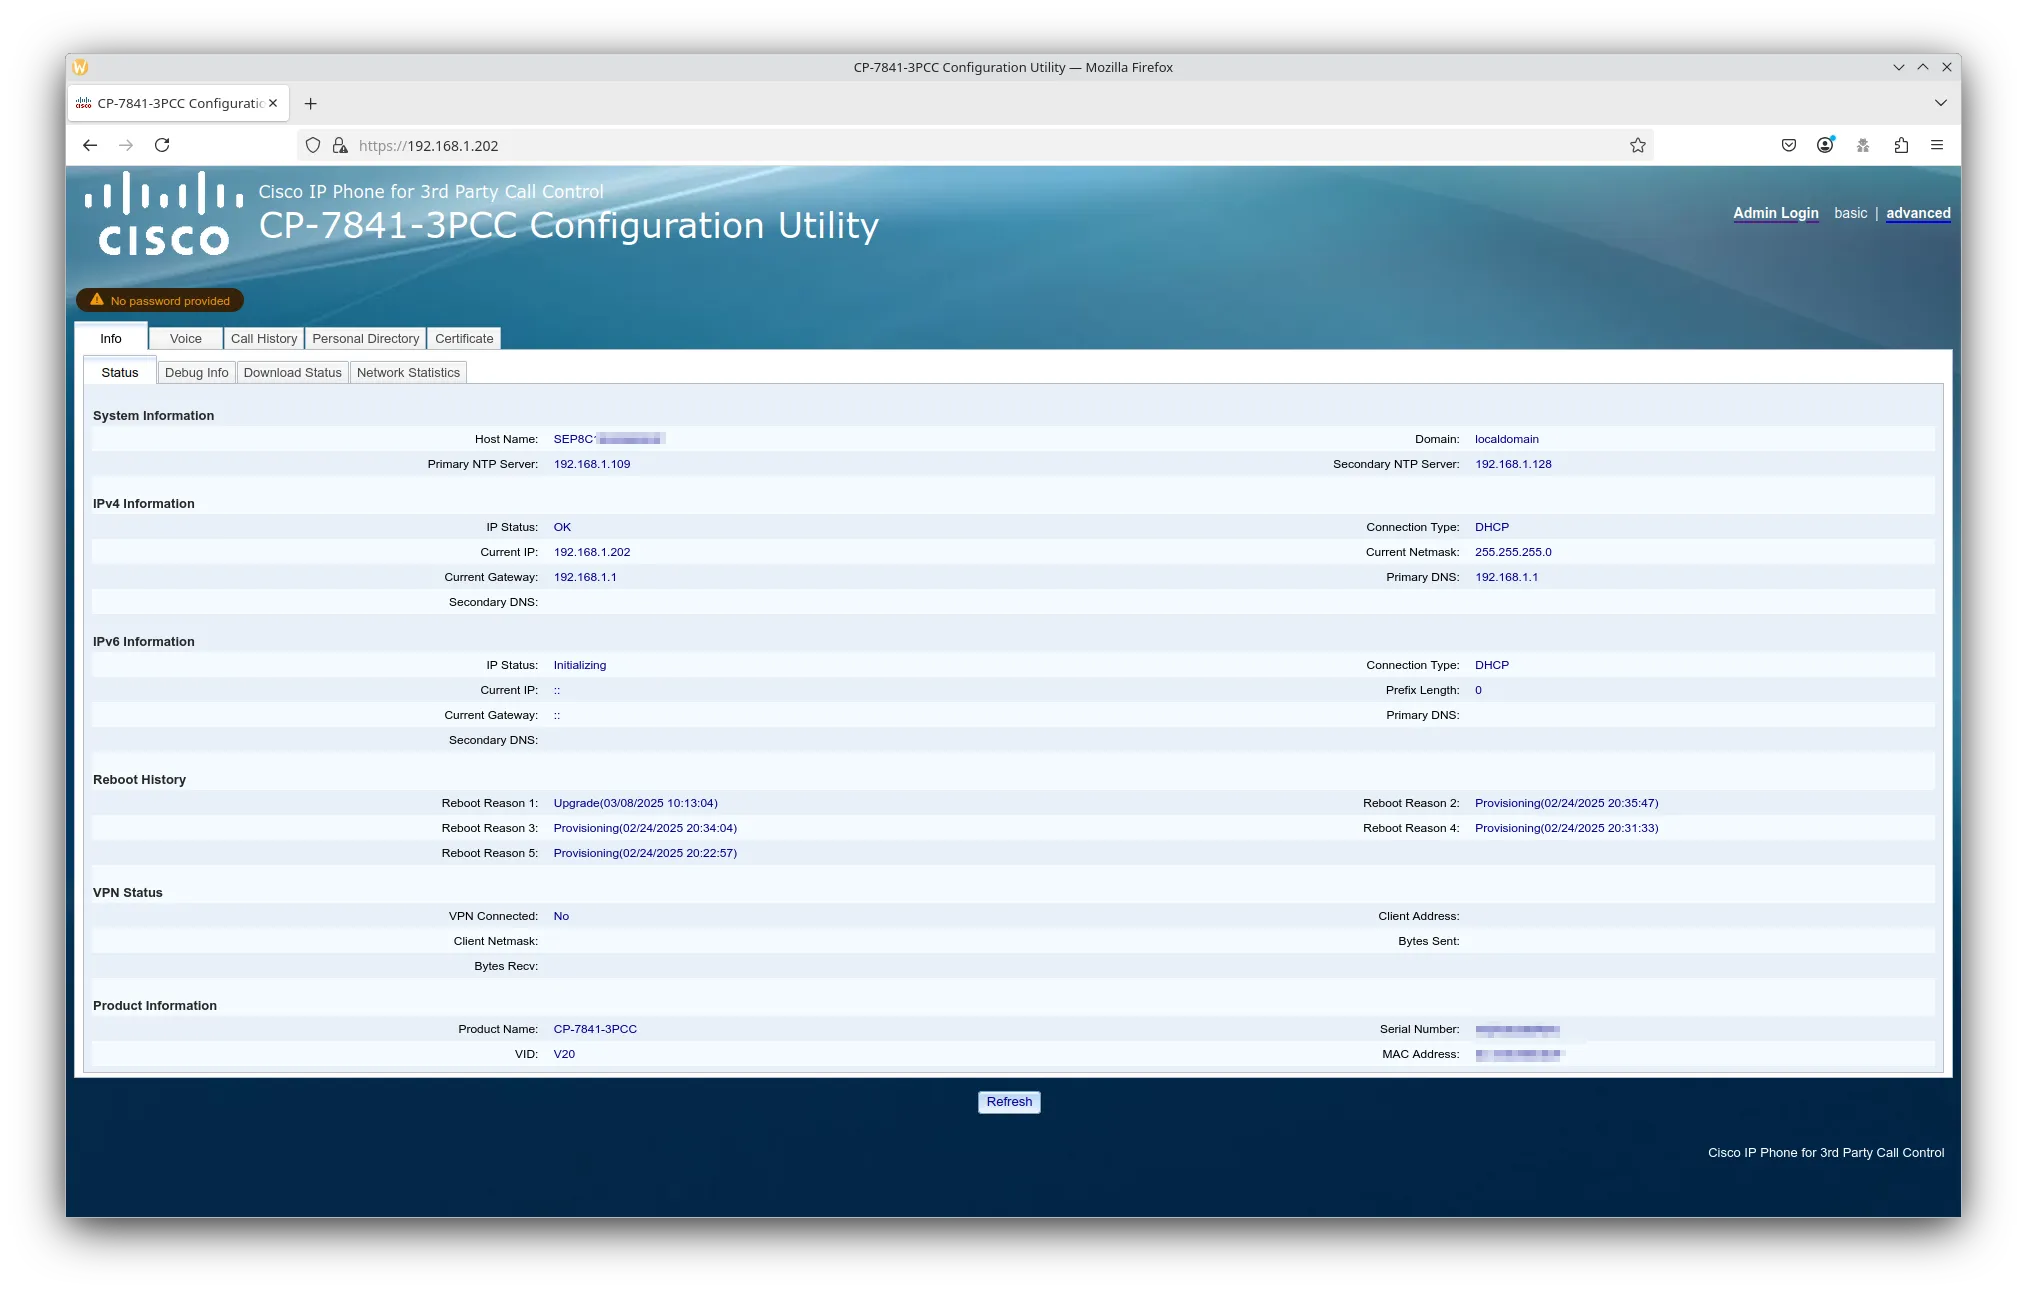Reload the page with the refresh icon
Image resolution: width=2027 pixels, height=1295 pixels.
tap(162, 145)
